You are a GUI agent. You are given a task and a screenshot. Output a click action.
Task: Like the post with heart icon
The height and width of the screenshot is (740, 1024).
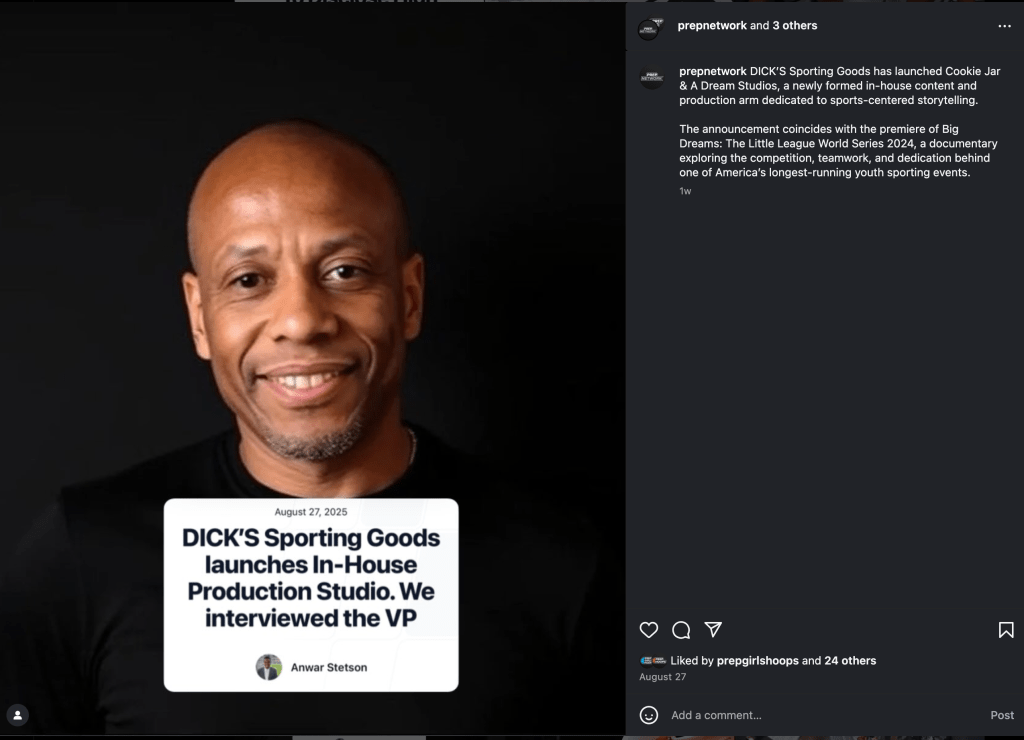[648, 630]
